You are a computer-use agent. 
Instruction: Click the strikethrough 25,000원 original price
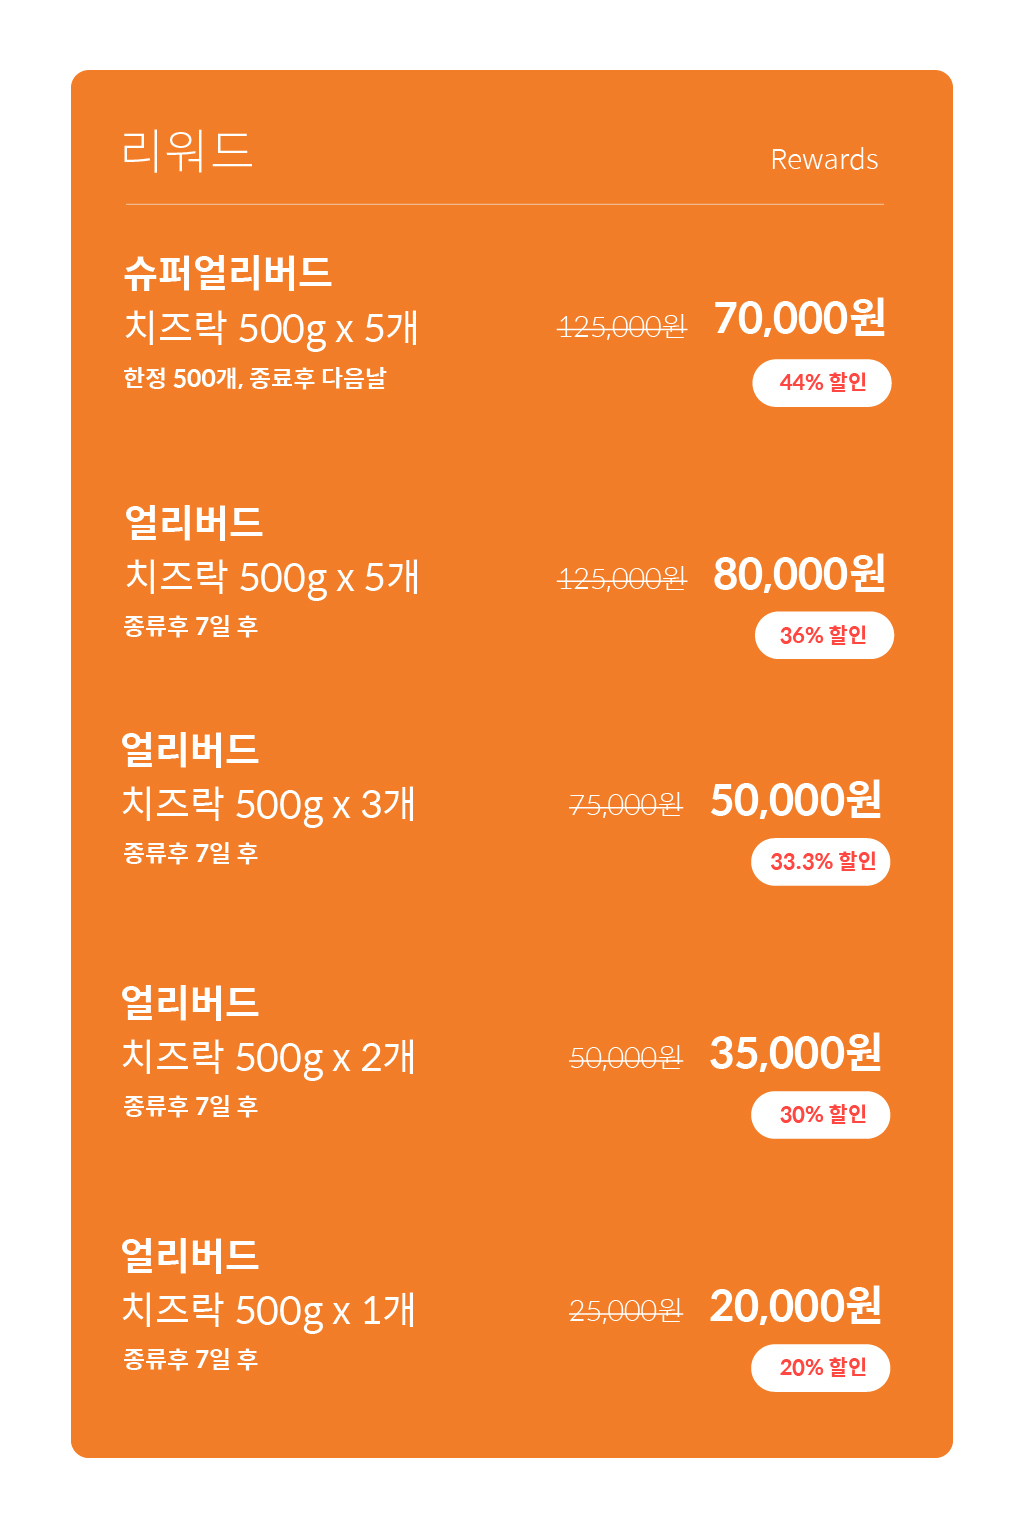pyautogui.click(x=626, y=1311)
